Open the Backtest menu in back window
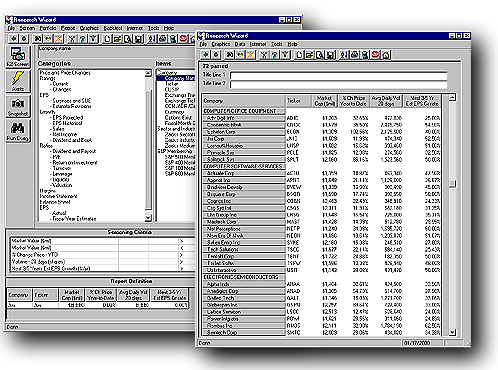Image resolution: width=498 pixels, height=370 pixels. (113, 28)
